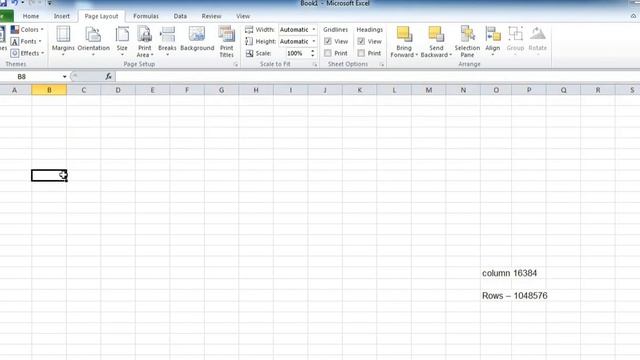The height and width of the screenshot is (360, 640).
Task: Click the "column 16384" text
Action: point(509,273)
